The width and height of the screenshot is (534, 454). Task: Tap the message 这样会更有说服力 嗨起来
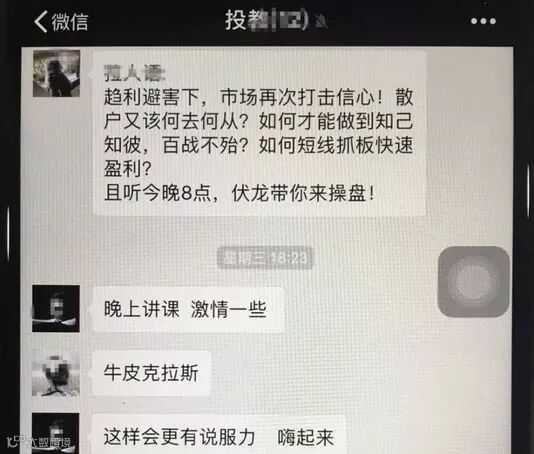[x=220, y=434]
